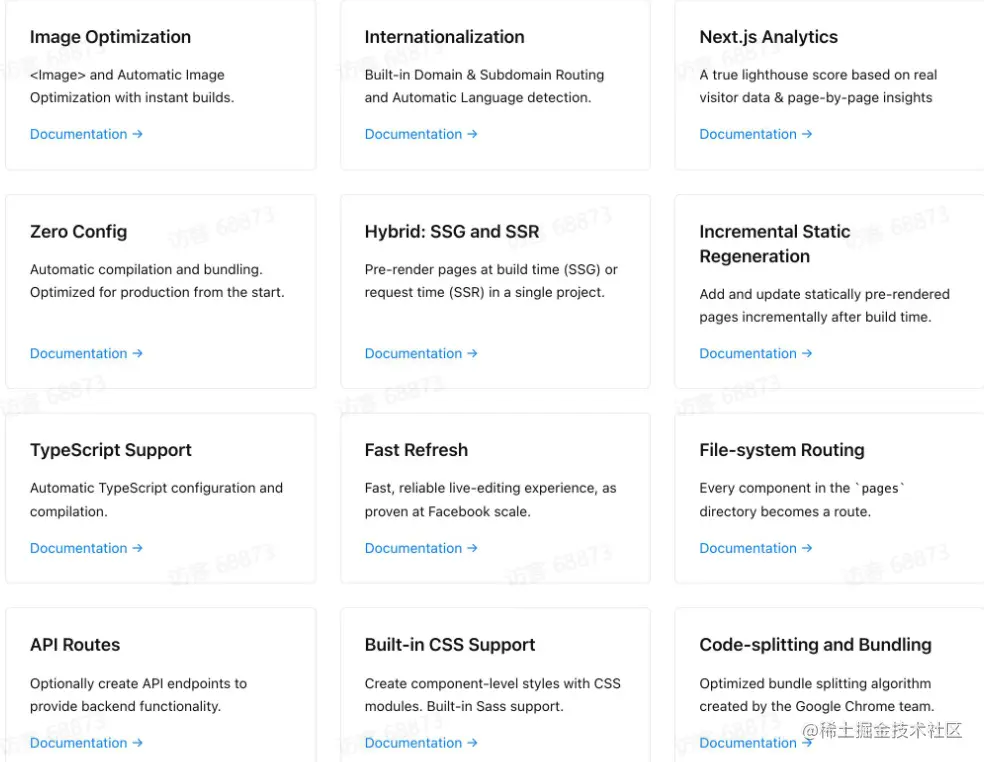Open Image Optimization Documentation link
The height and width of the screenshot is (762, 984).
coord(86,134)
